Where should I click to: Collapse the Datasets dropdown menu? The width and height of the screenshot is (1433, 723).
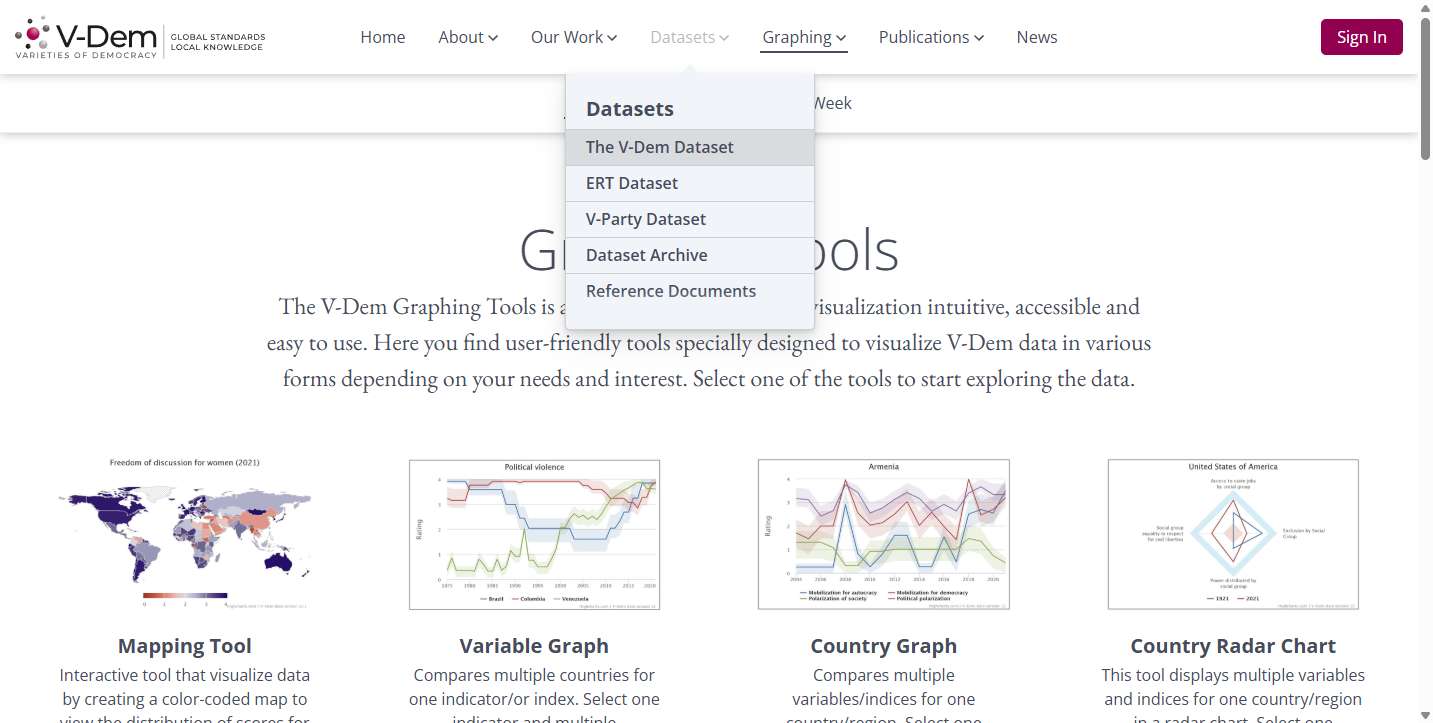689,37
